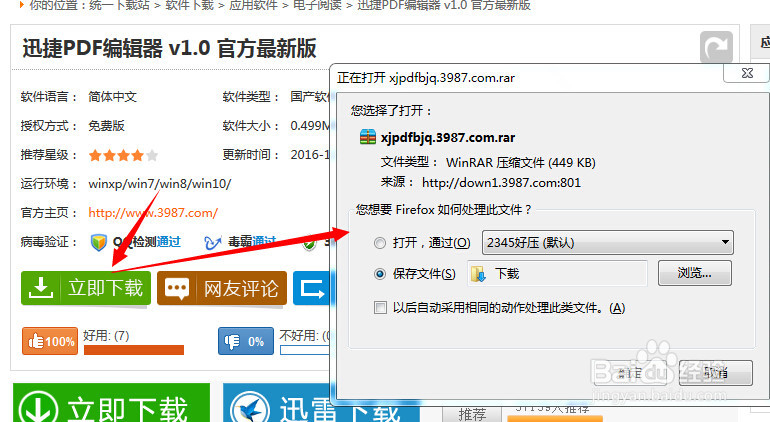Open 电子阅读 breadcrumb link
The width and height of the screenshot is (770, 422).
pos(317,5)
